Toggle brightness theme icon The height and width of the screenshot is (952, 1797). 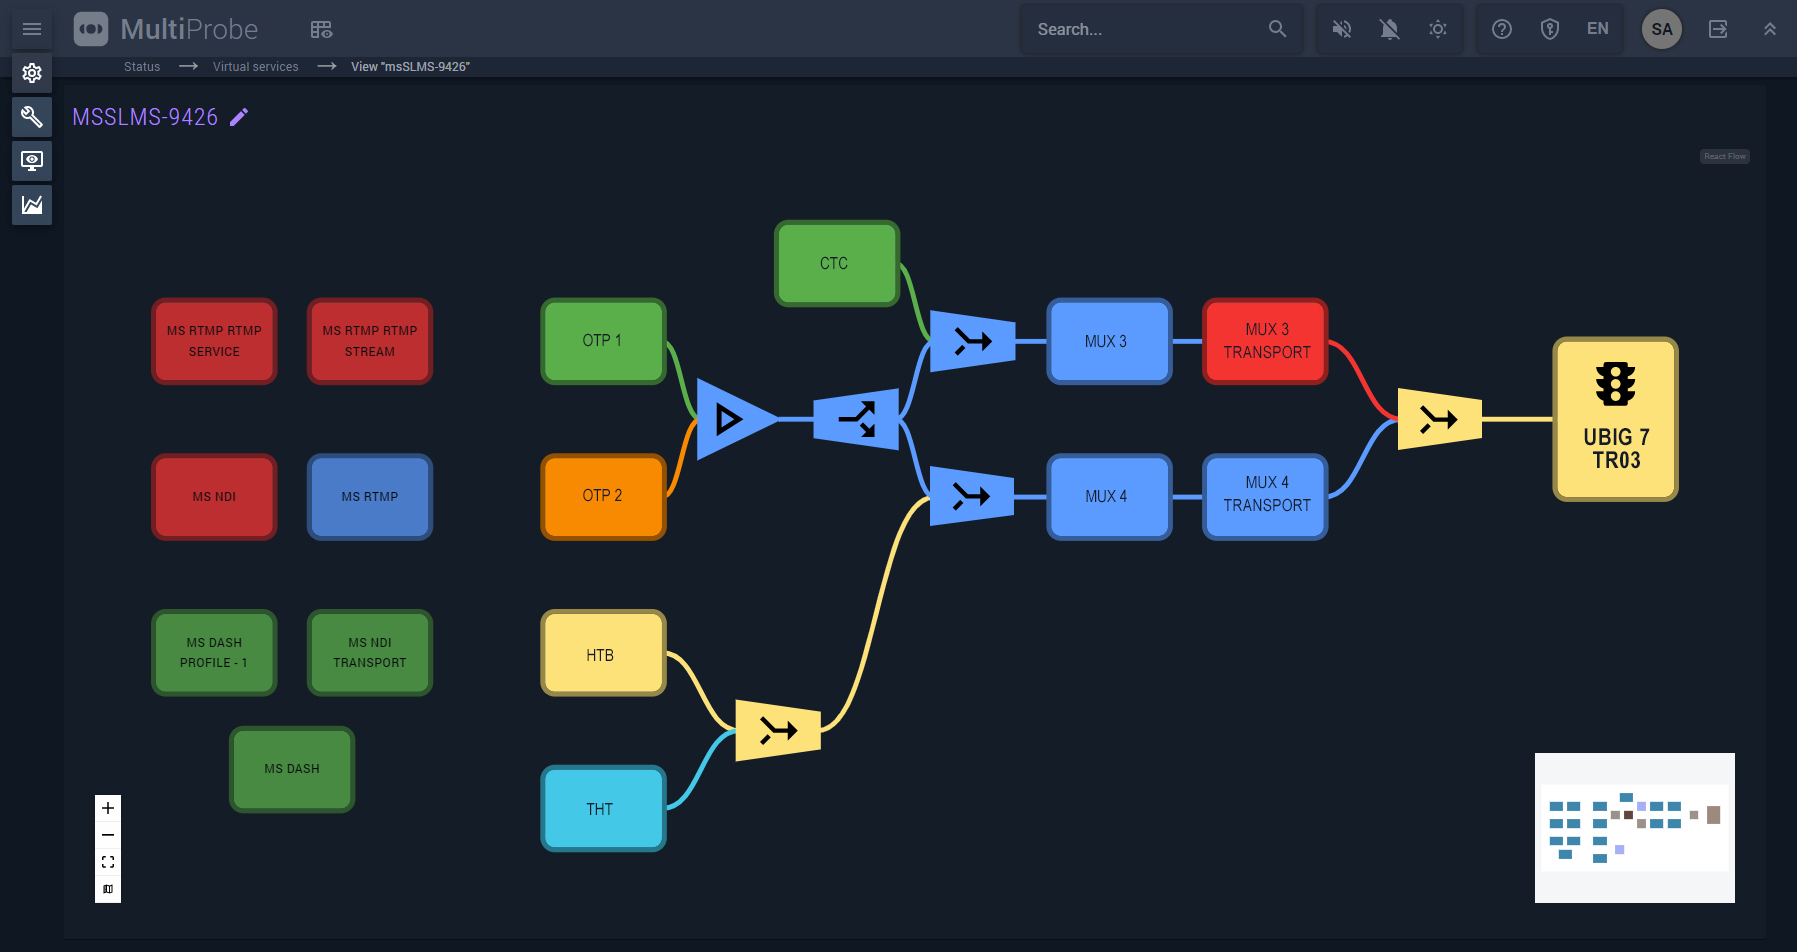point(1438,29)
